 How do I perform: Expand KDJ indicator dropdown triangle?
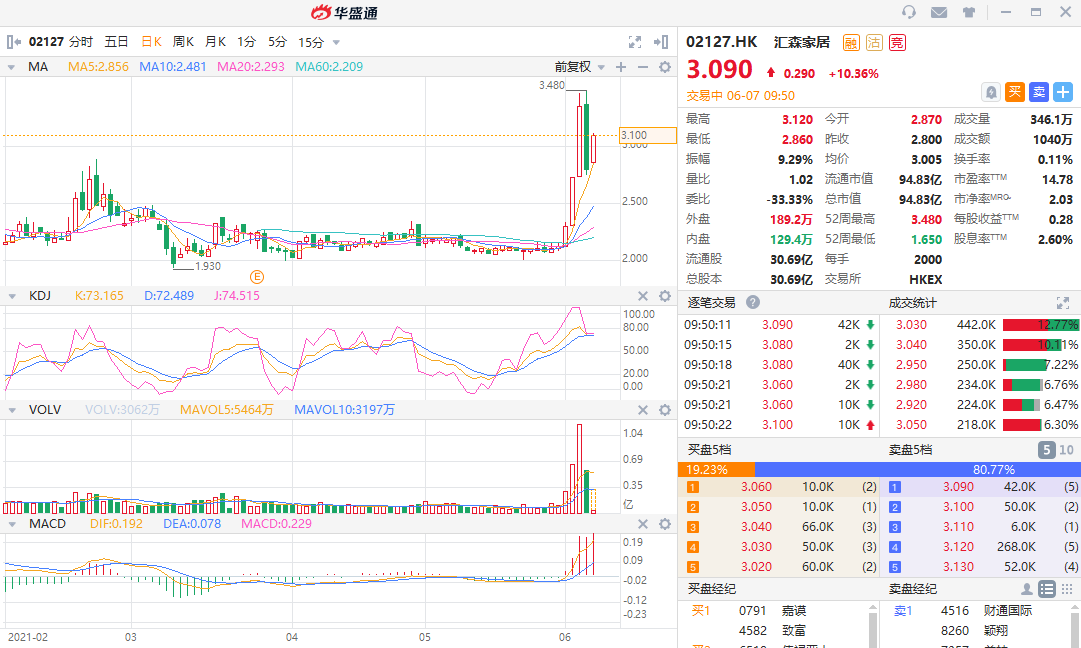point(12,296)
